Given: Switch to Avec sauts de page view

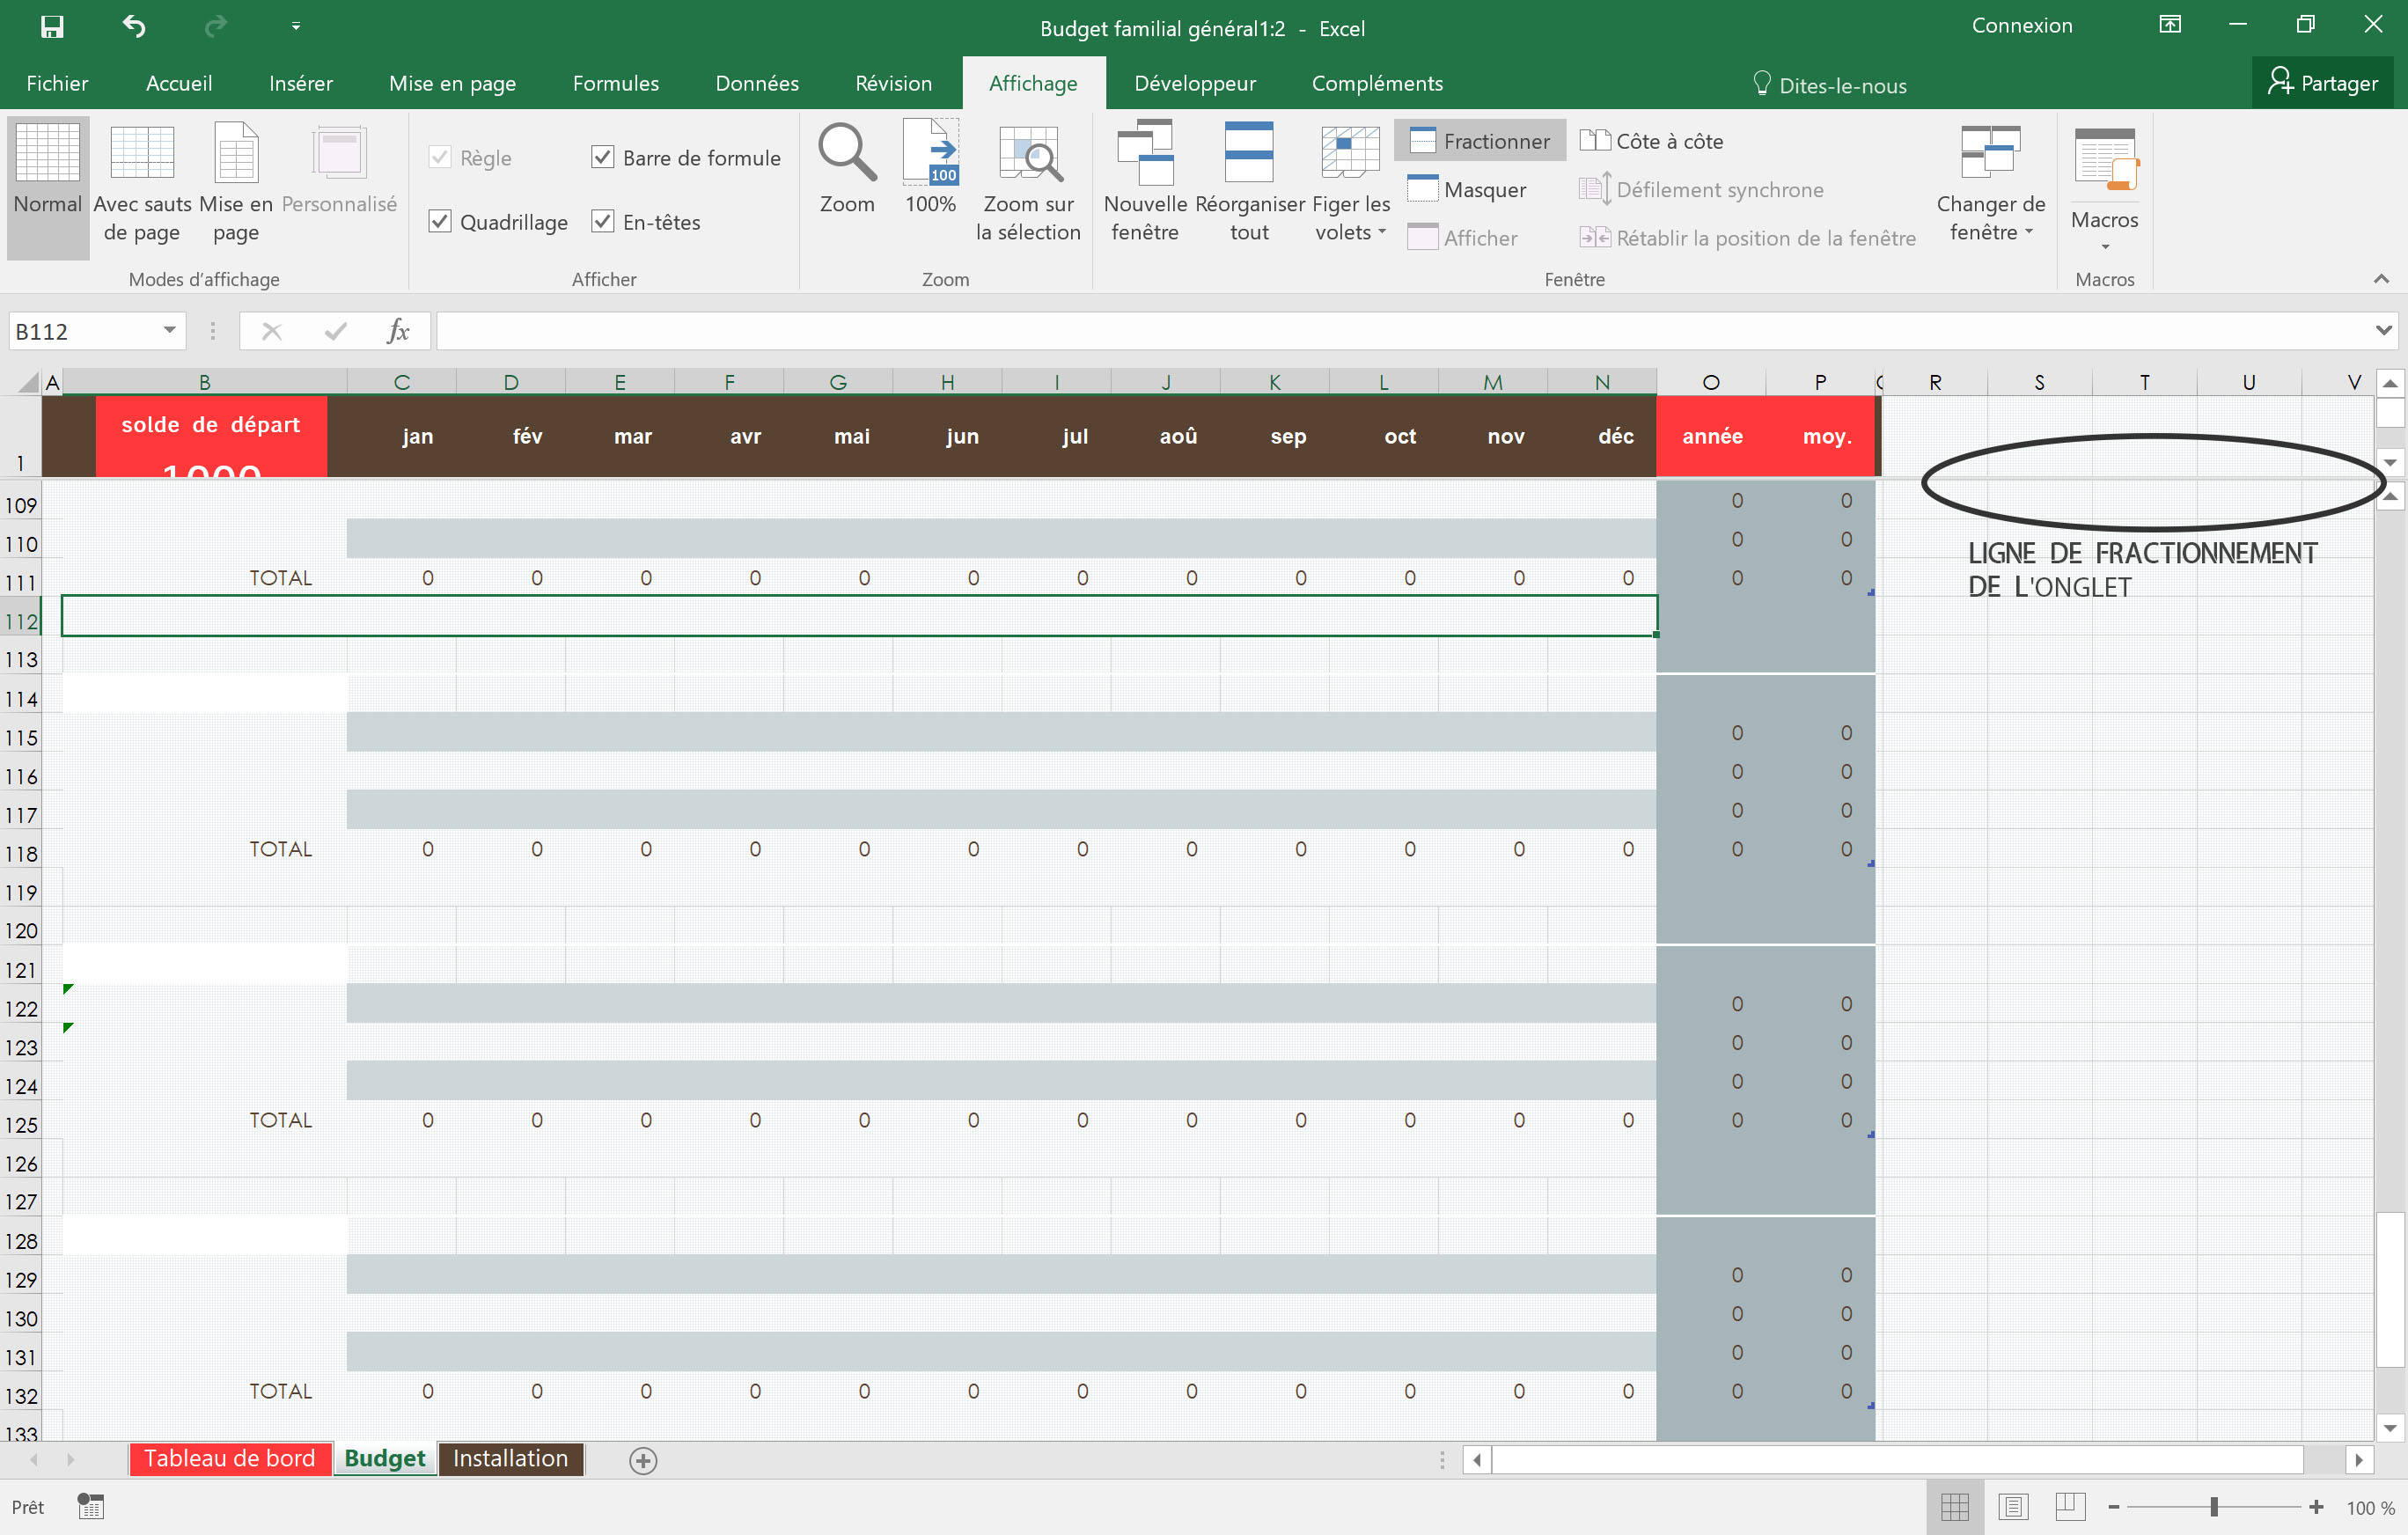Looking at the screenshot, I should coord(142,154).
